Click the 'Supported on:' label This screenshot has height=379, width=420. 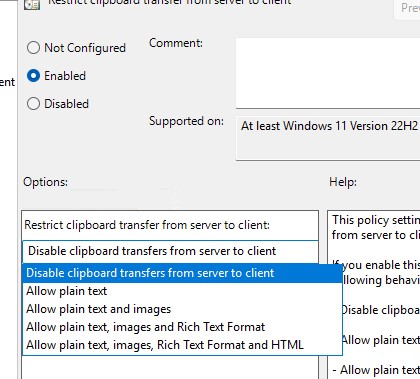click(186, 121)
